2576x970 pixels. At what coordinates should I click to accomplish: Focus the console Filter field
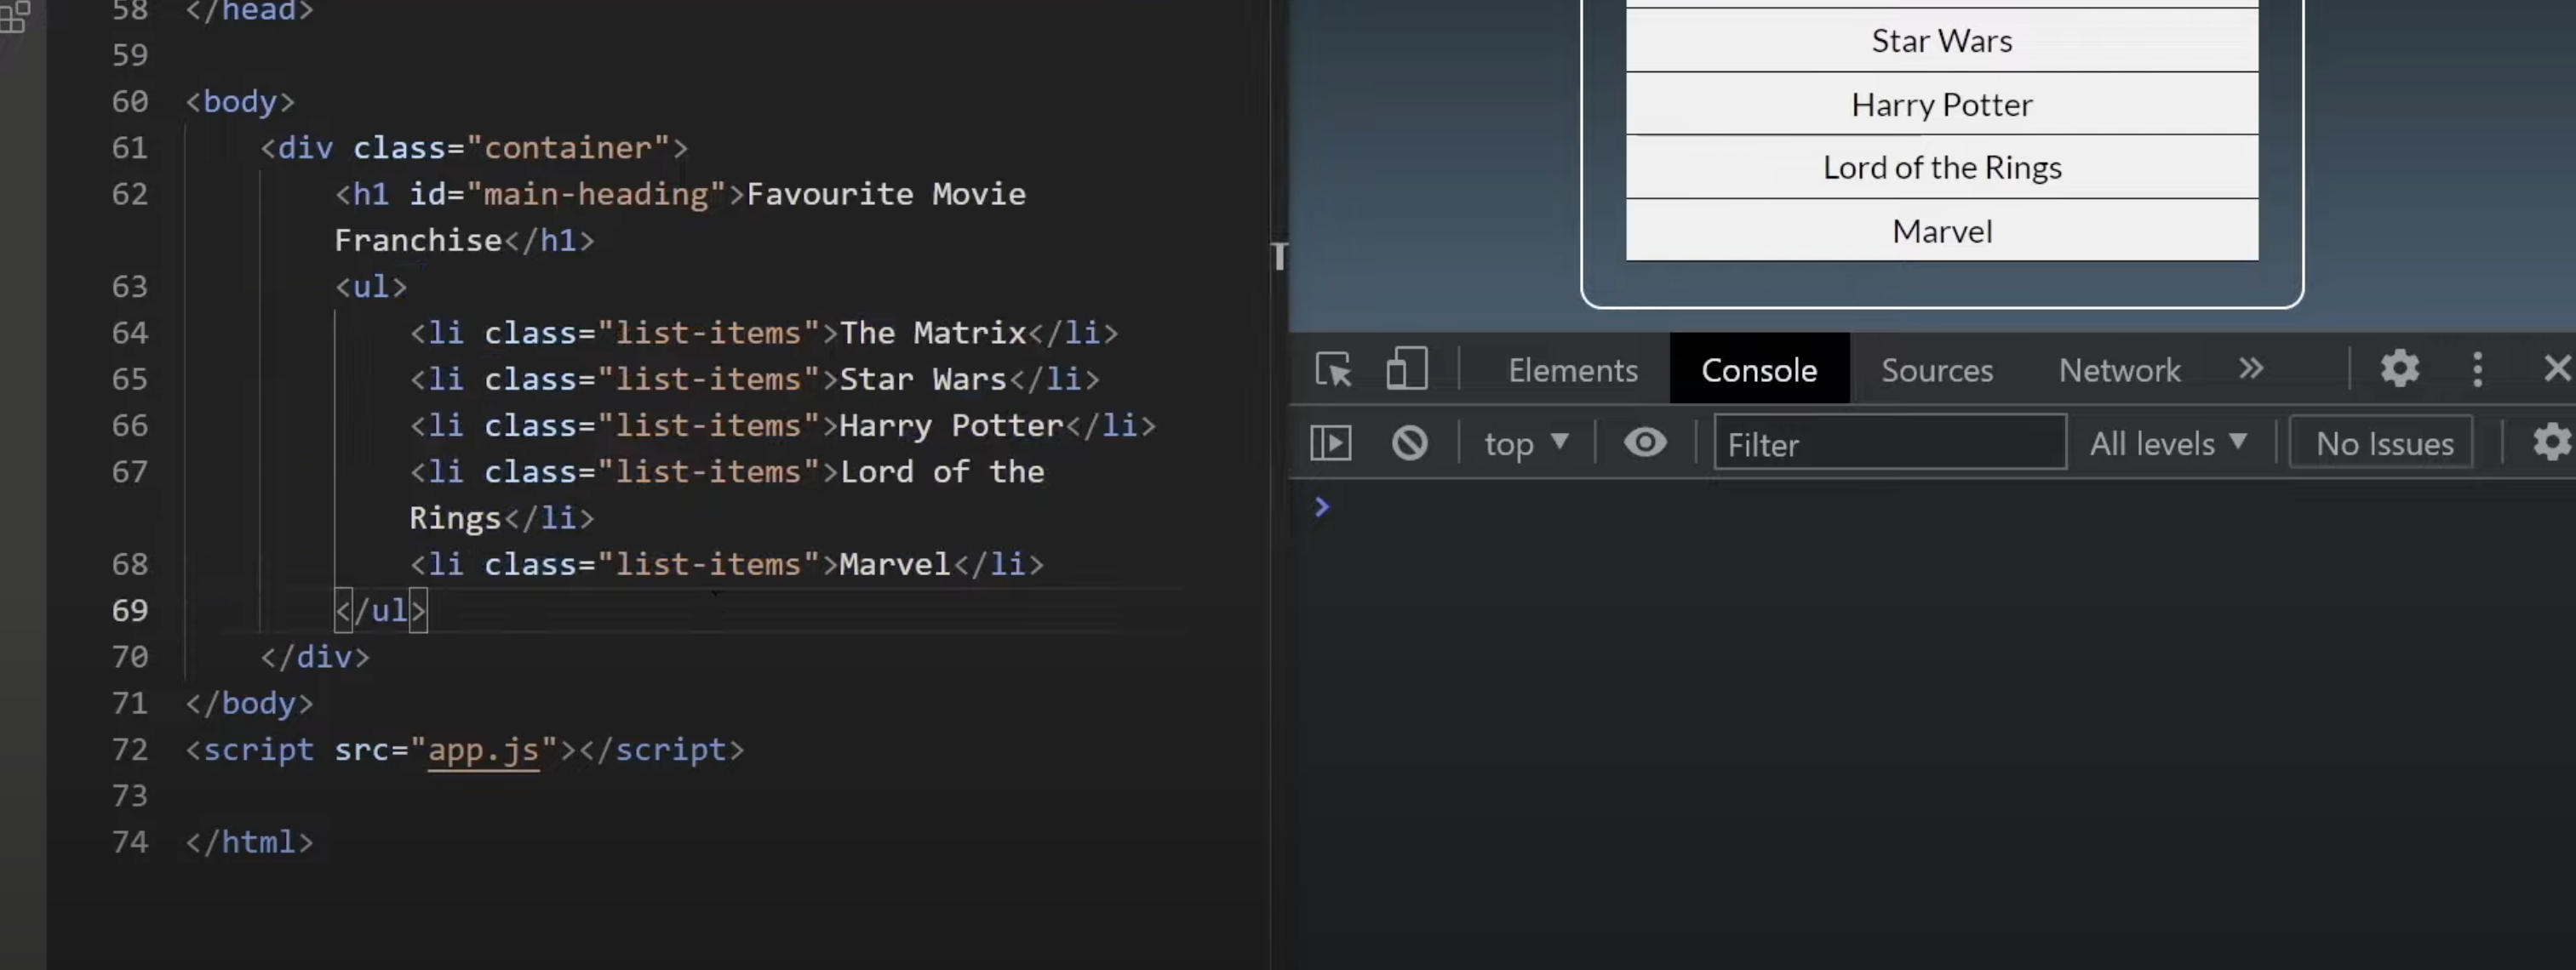pyautogui.click(x=1890, y=443)
